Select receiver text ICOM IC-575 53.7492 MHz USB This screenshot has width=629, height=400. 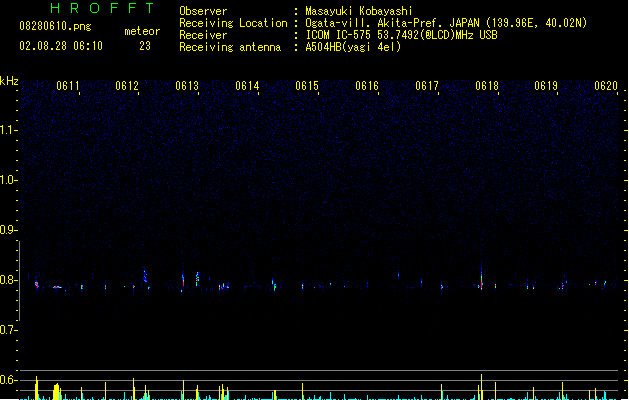pos(402,35)
